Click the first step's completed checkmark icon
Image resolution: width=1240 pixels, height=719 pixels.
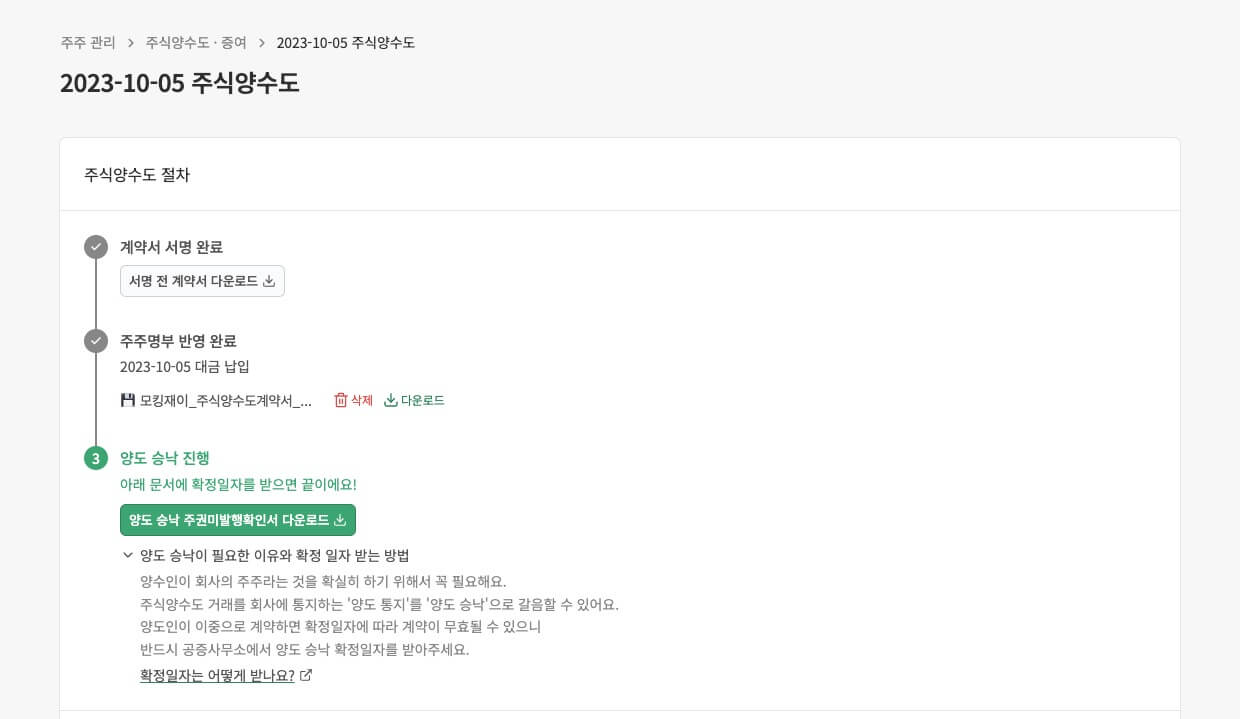coord(96,247)
